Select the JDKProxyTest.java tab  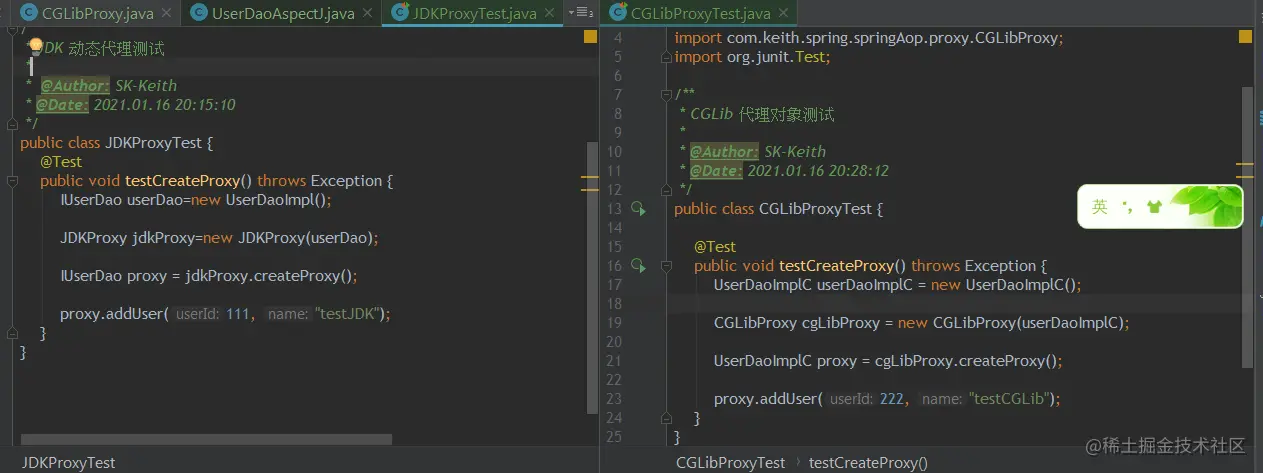475,14
